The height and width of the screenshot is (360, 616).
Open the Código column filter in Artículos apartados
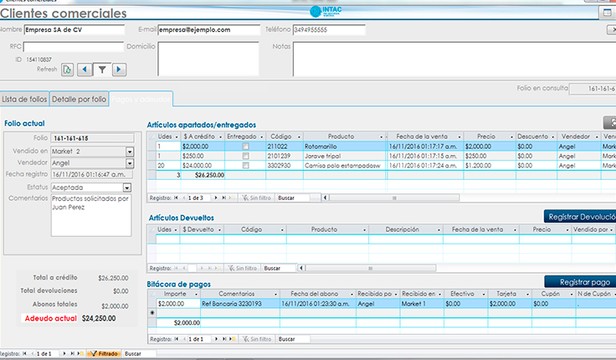tap(299, 137)
